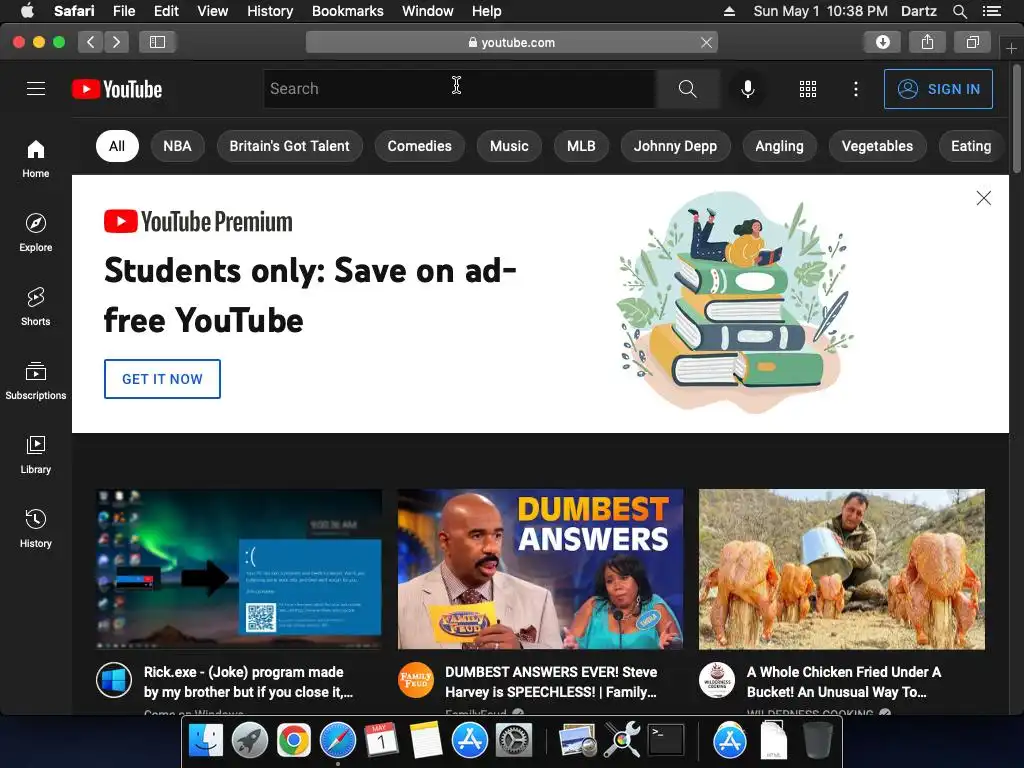Open the three-dot settings menu
Image resolution: width=1024 pixels, height=768 pixels.
[x=856, y=89]
